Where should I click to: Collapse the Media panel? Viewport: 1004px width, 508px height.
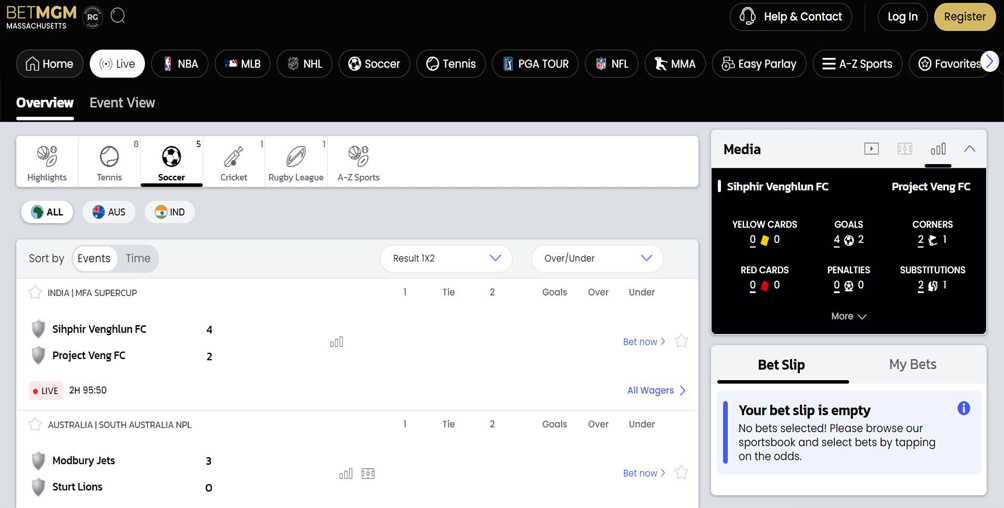[x=969, y=149]
